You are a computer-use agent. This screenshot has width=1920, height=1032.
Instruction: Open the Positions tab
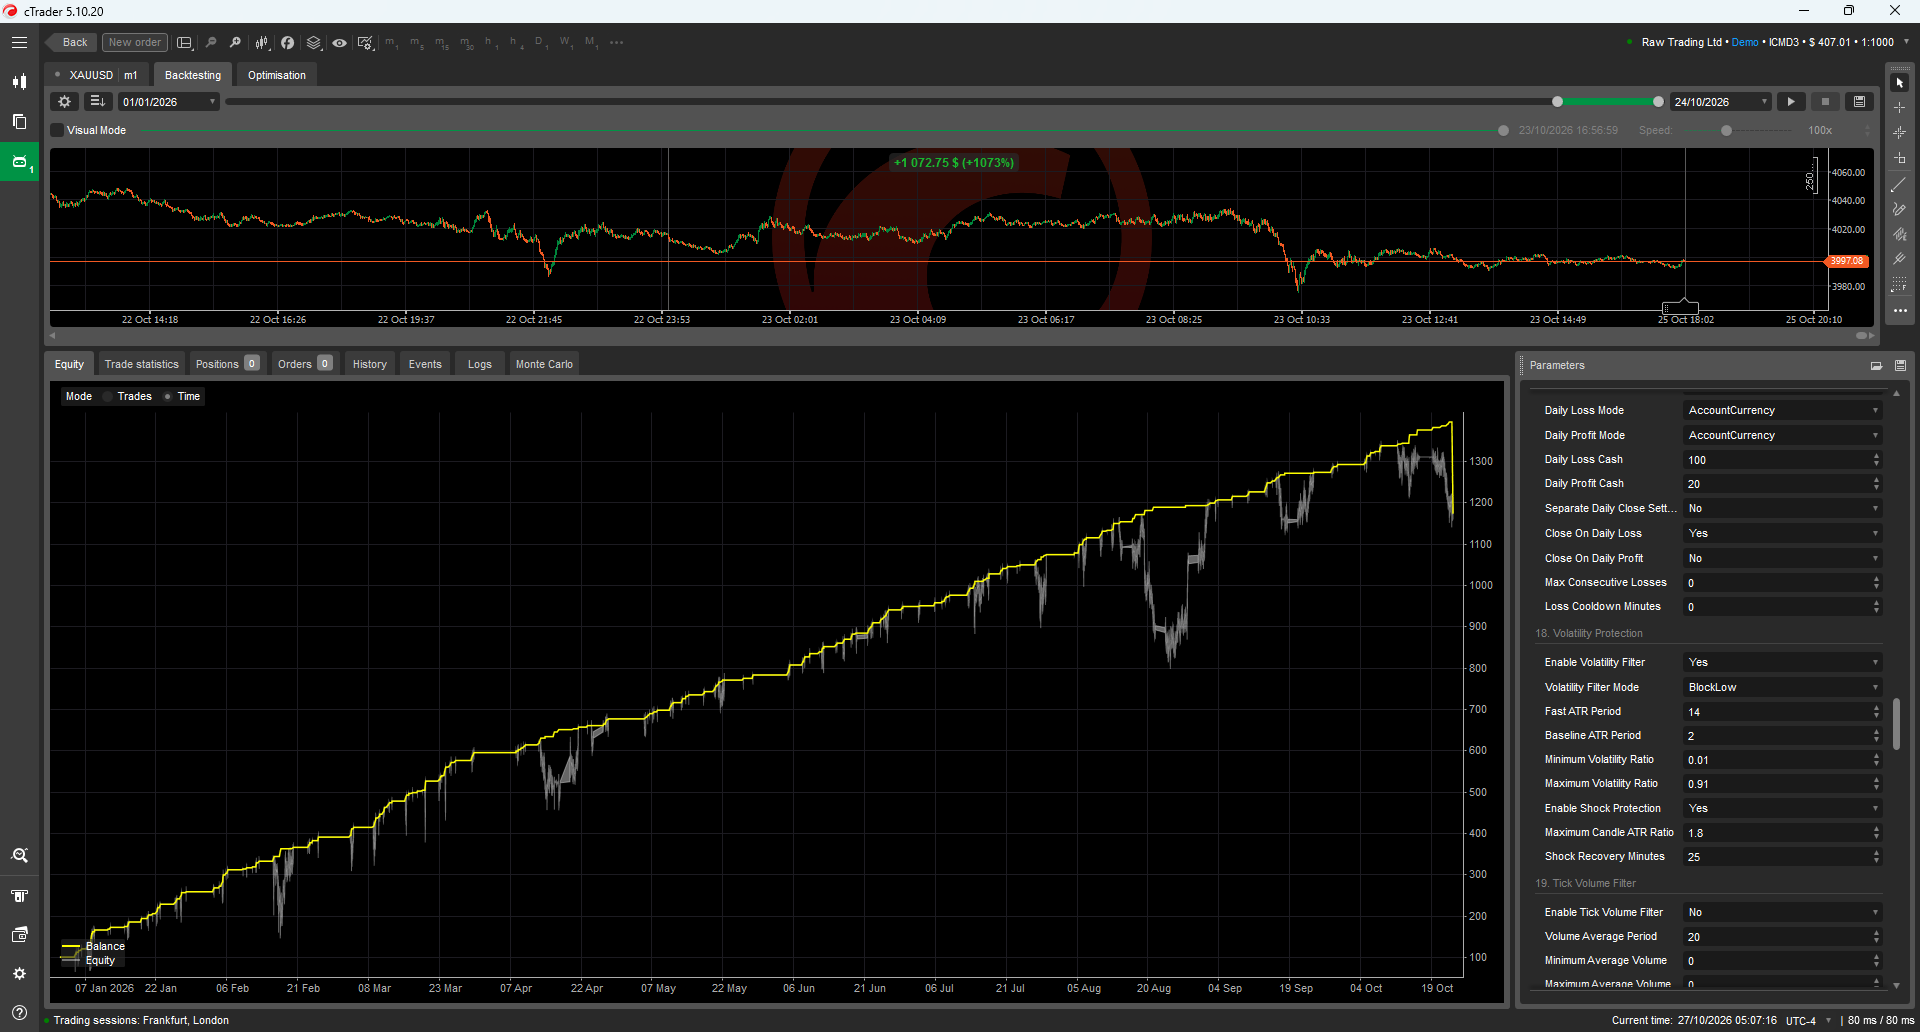(226, 365)
